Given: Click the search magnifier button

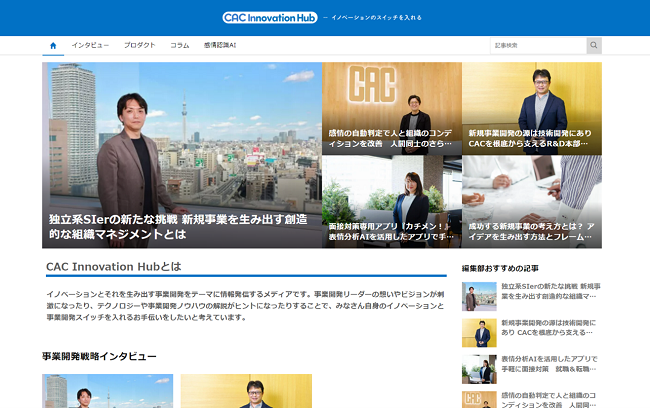Looking at the screenshot, I should pos(594,45).
